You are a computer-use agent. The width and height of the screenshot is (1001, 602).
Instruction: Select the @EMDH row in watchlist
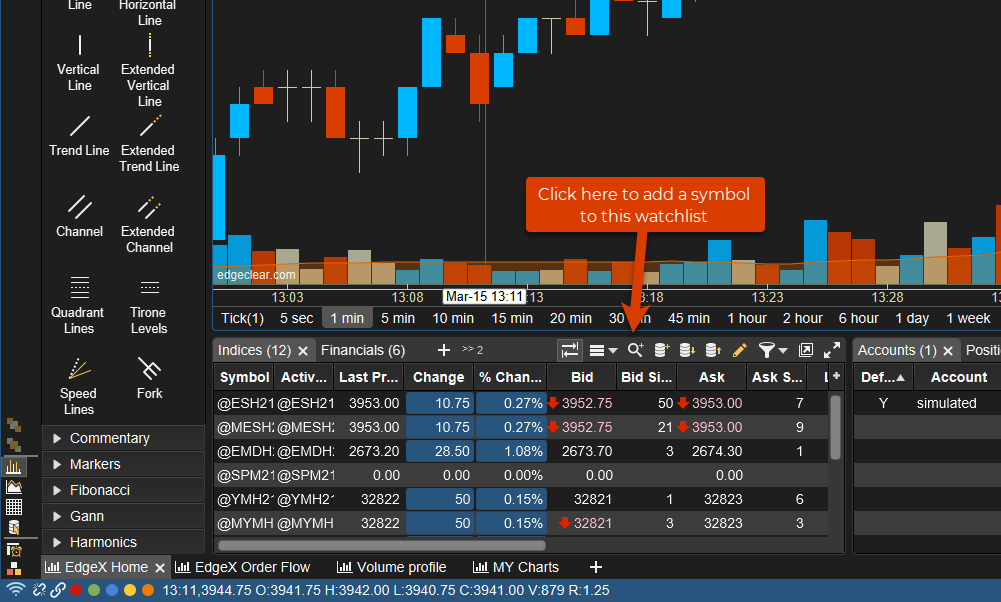pos(521,451)
